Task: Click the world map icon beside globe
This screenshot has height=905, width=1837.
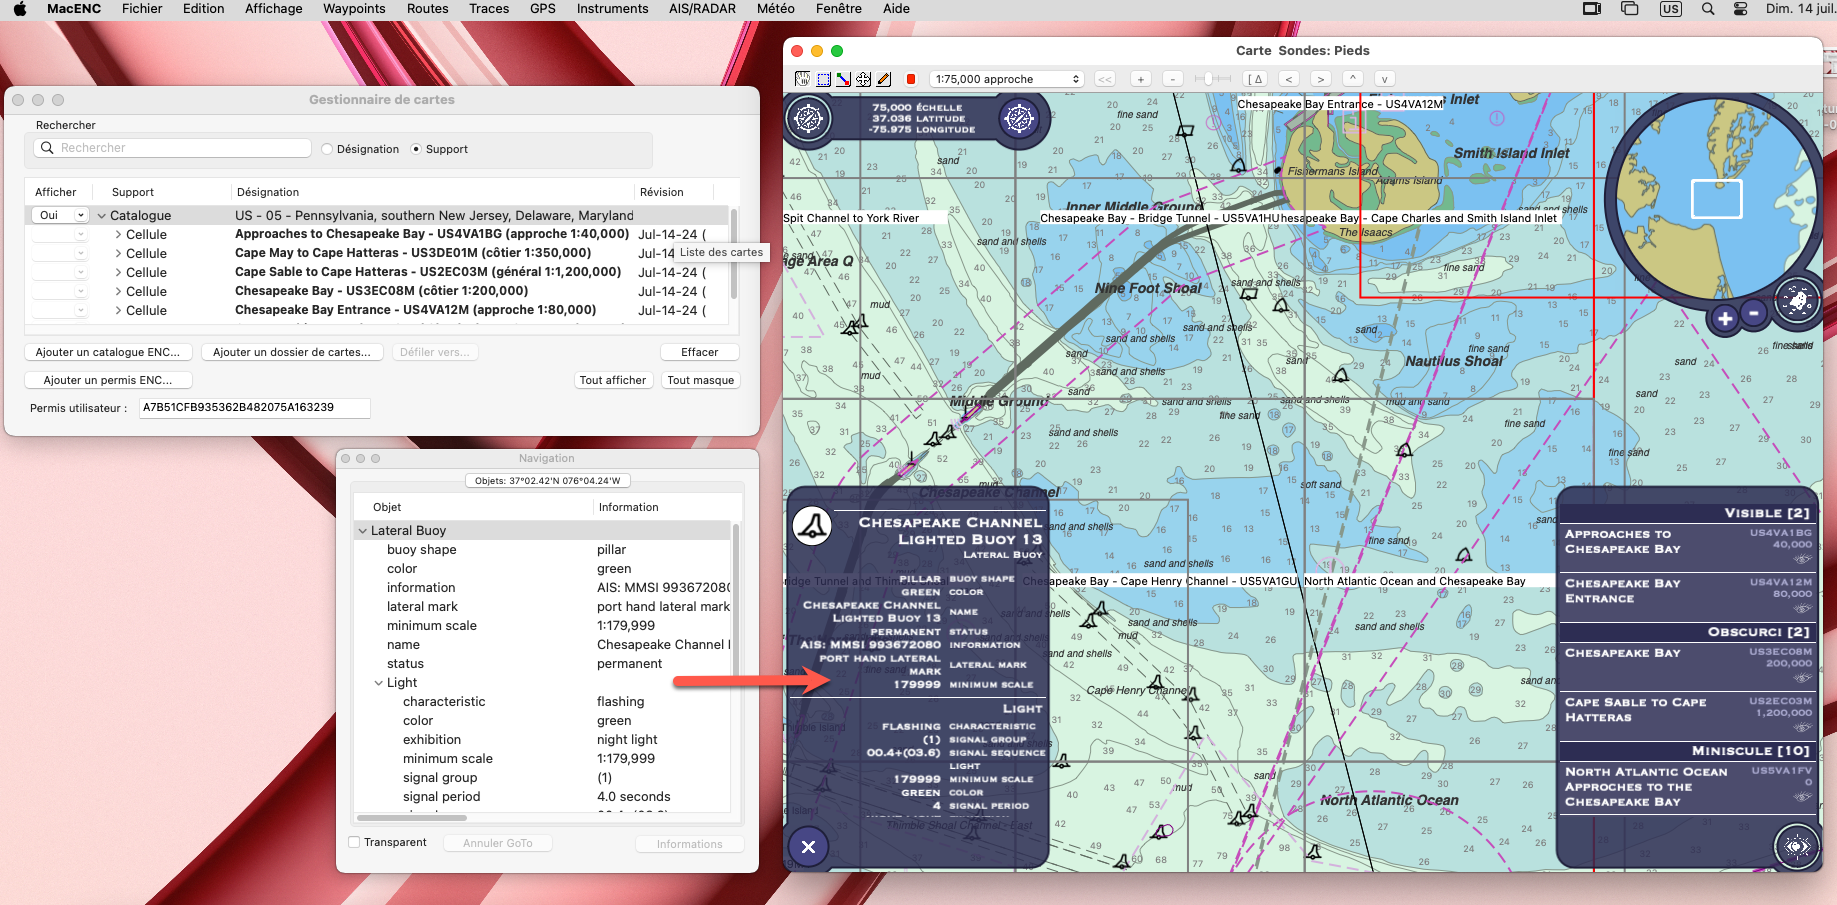Action: 1796,299
